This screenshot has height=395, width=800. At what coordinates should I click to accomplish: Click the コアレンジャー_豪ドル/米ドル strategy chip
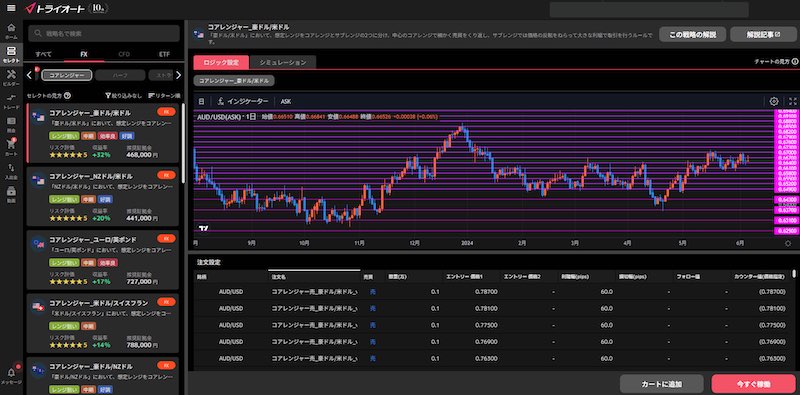tap(234, 81)
